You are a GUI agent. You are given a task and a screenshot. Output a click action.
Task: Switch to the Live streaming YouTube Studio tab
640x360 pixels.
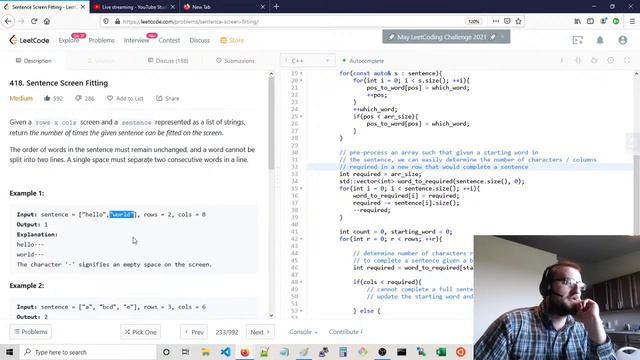134,7
